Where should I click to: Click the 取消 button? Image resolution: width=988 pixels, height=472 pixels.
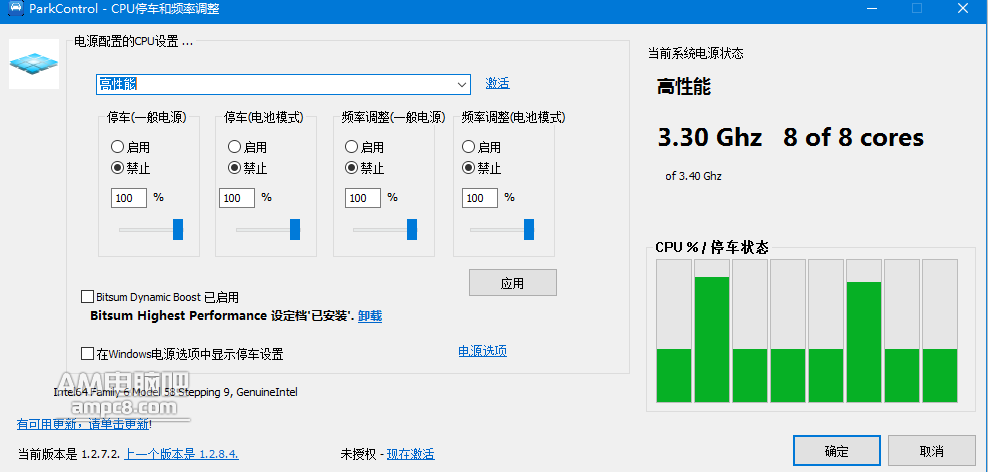(x=932, y=451)
